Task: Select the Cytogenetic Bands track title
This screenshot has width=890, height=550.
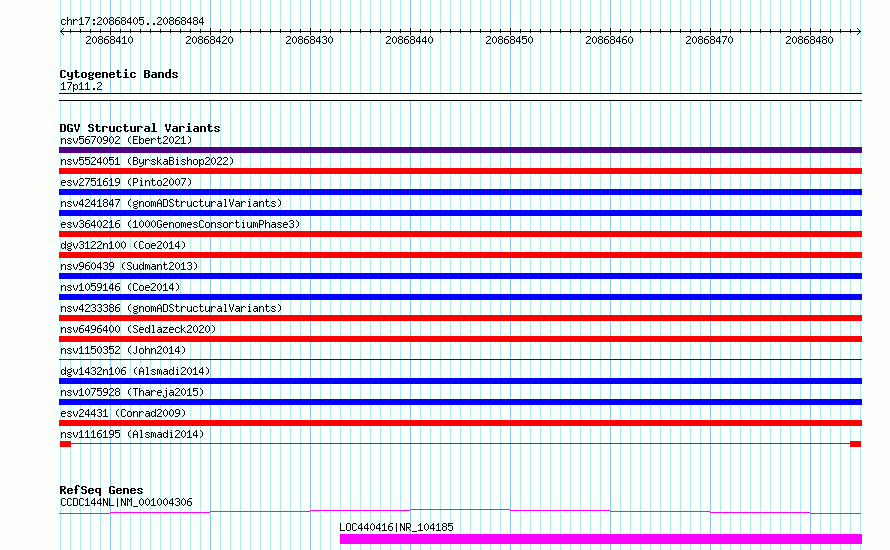Action: [x=119, y=74]
